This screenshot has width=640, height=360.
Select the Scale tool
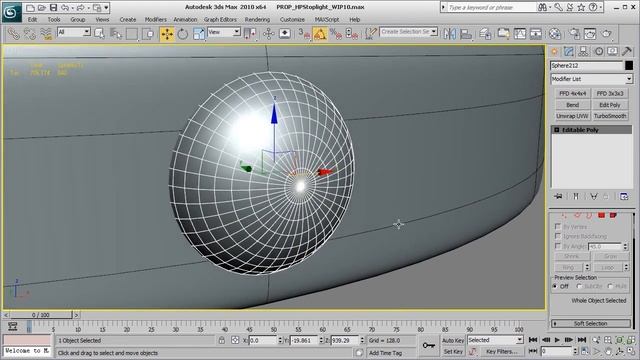point(198,34)
